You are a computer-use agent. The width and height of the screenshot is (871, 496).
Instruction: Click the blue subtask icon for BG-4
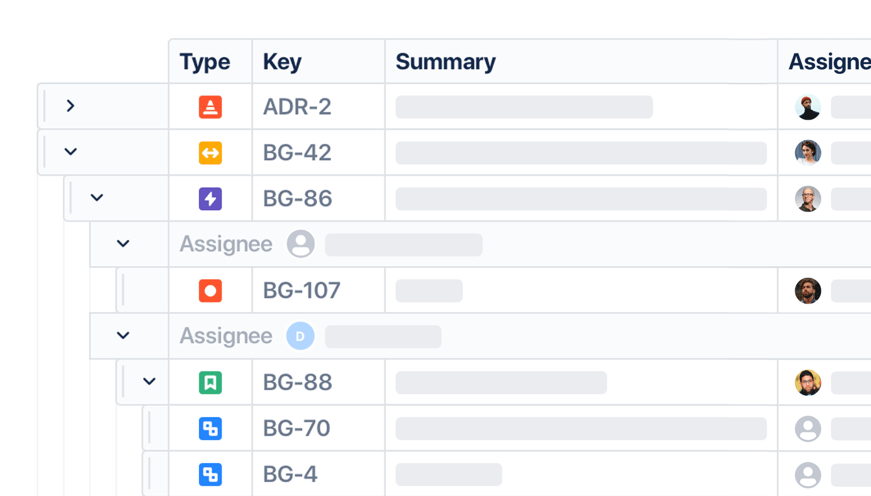210,475
